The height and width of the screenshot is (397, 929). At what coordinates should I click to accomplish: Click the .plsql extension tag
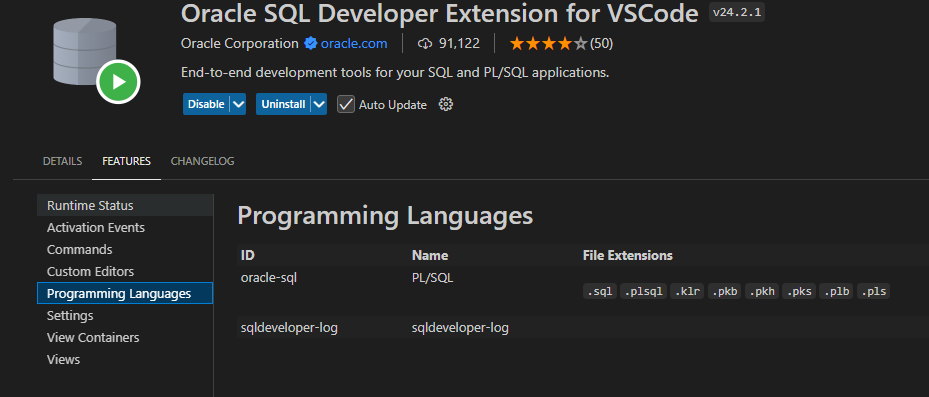(643, 291)
